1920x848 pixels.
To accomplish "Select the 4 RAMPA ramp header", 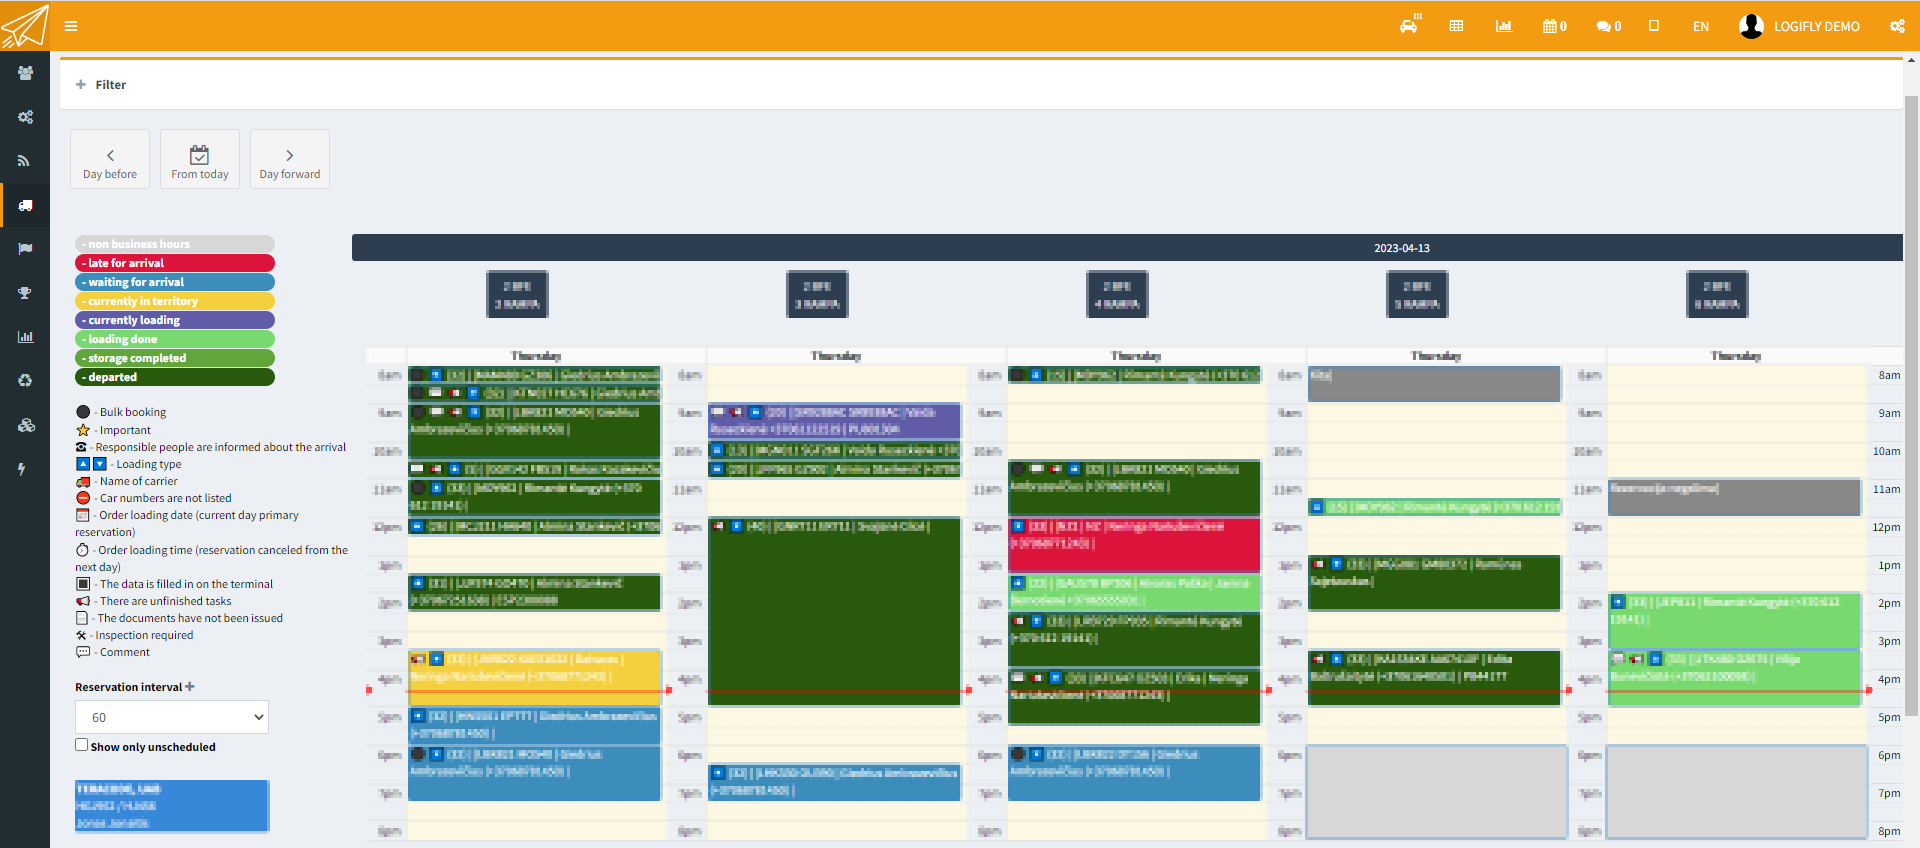I will (x=1117, y=295).
